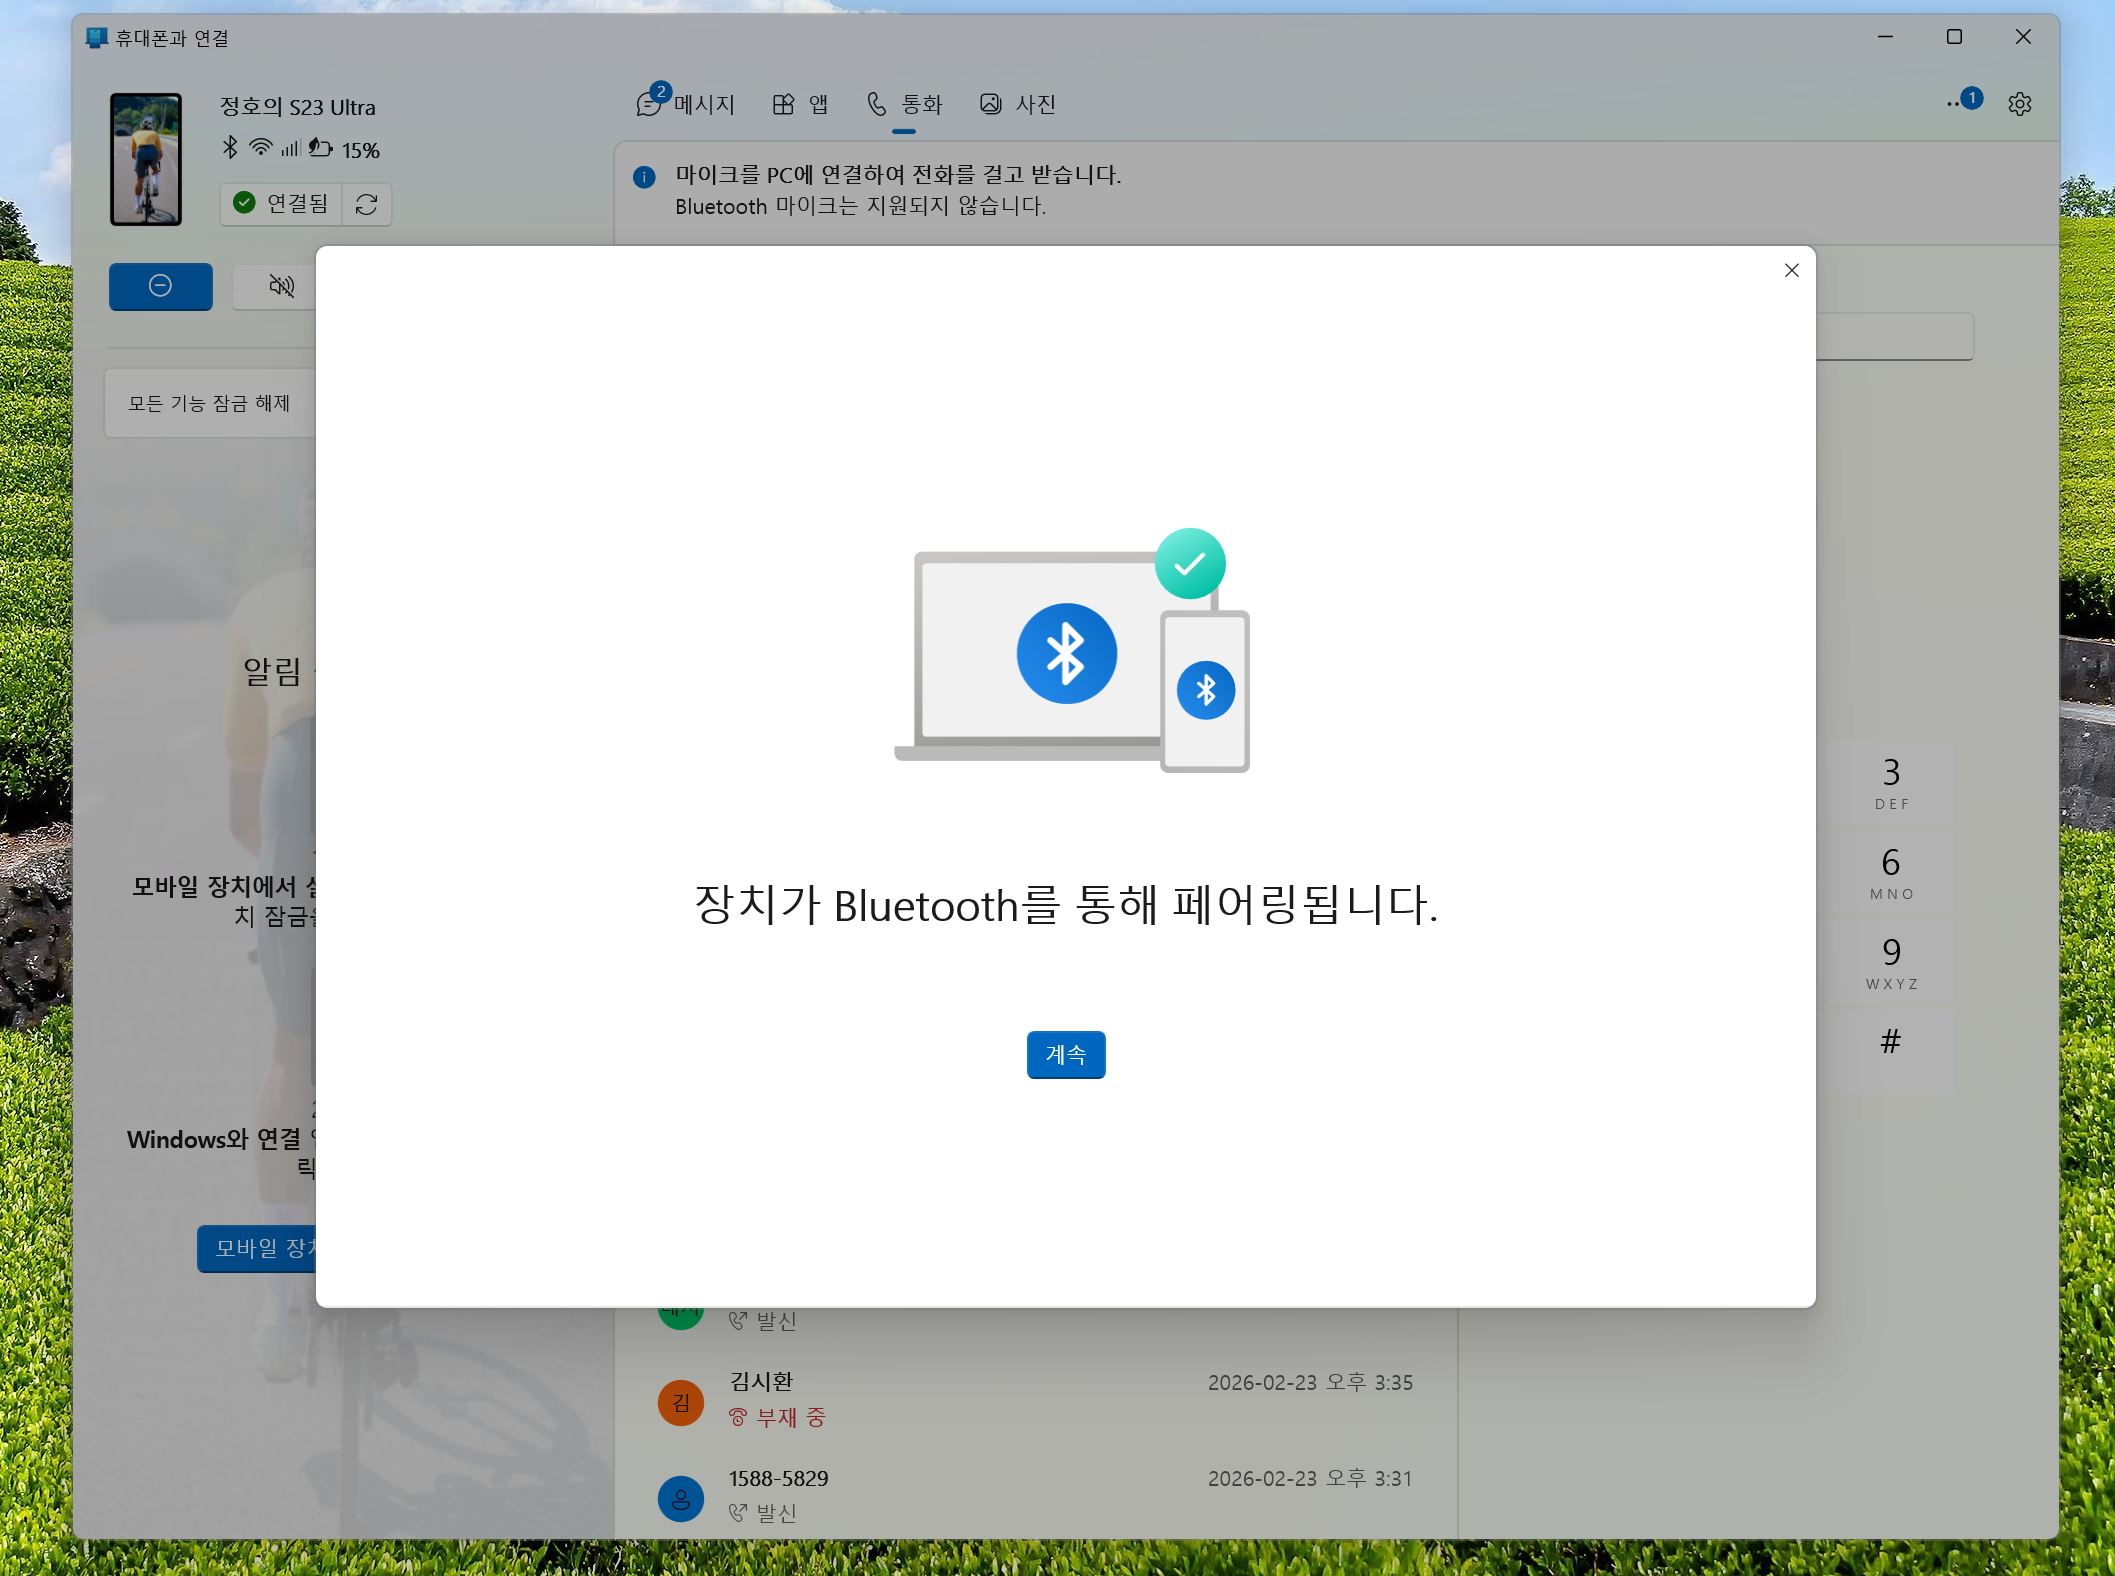Open the 메시지 tab

(687, 104)
